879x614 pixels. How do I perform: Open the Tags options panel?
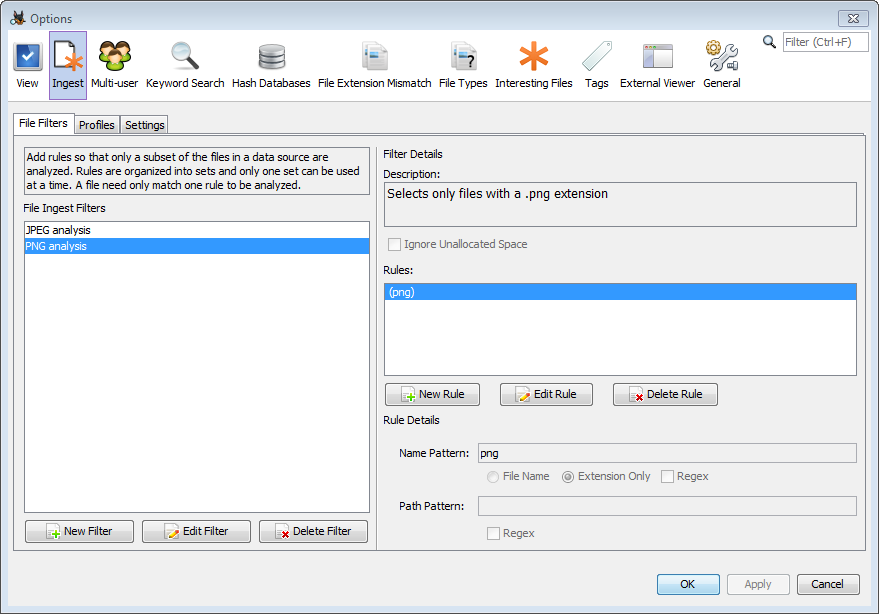click(597, 65)
